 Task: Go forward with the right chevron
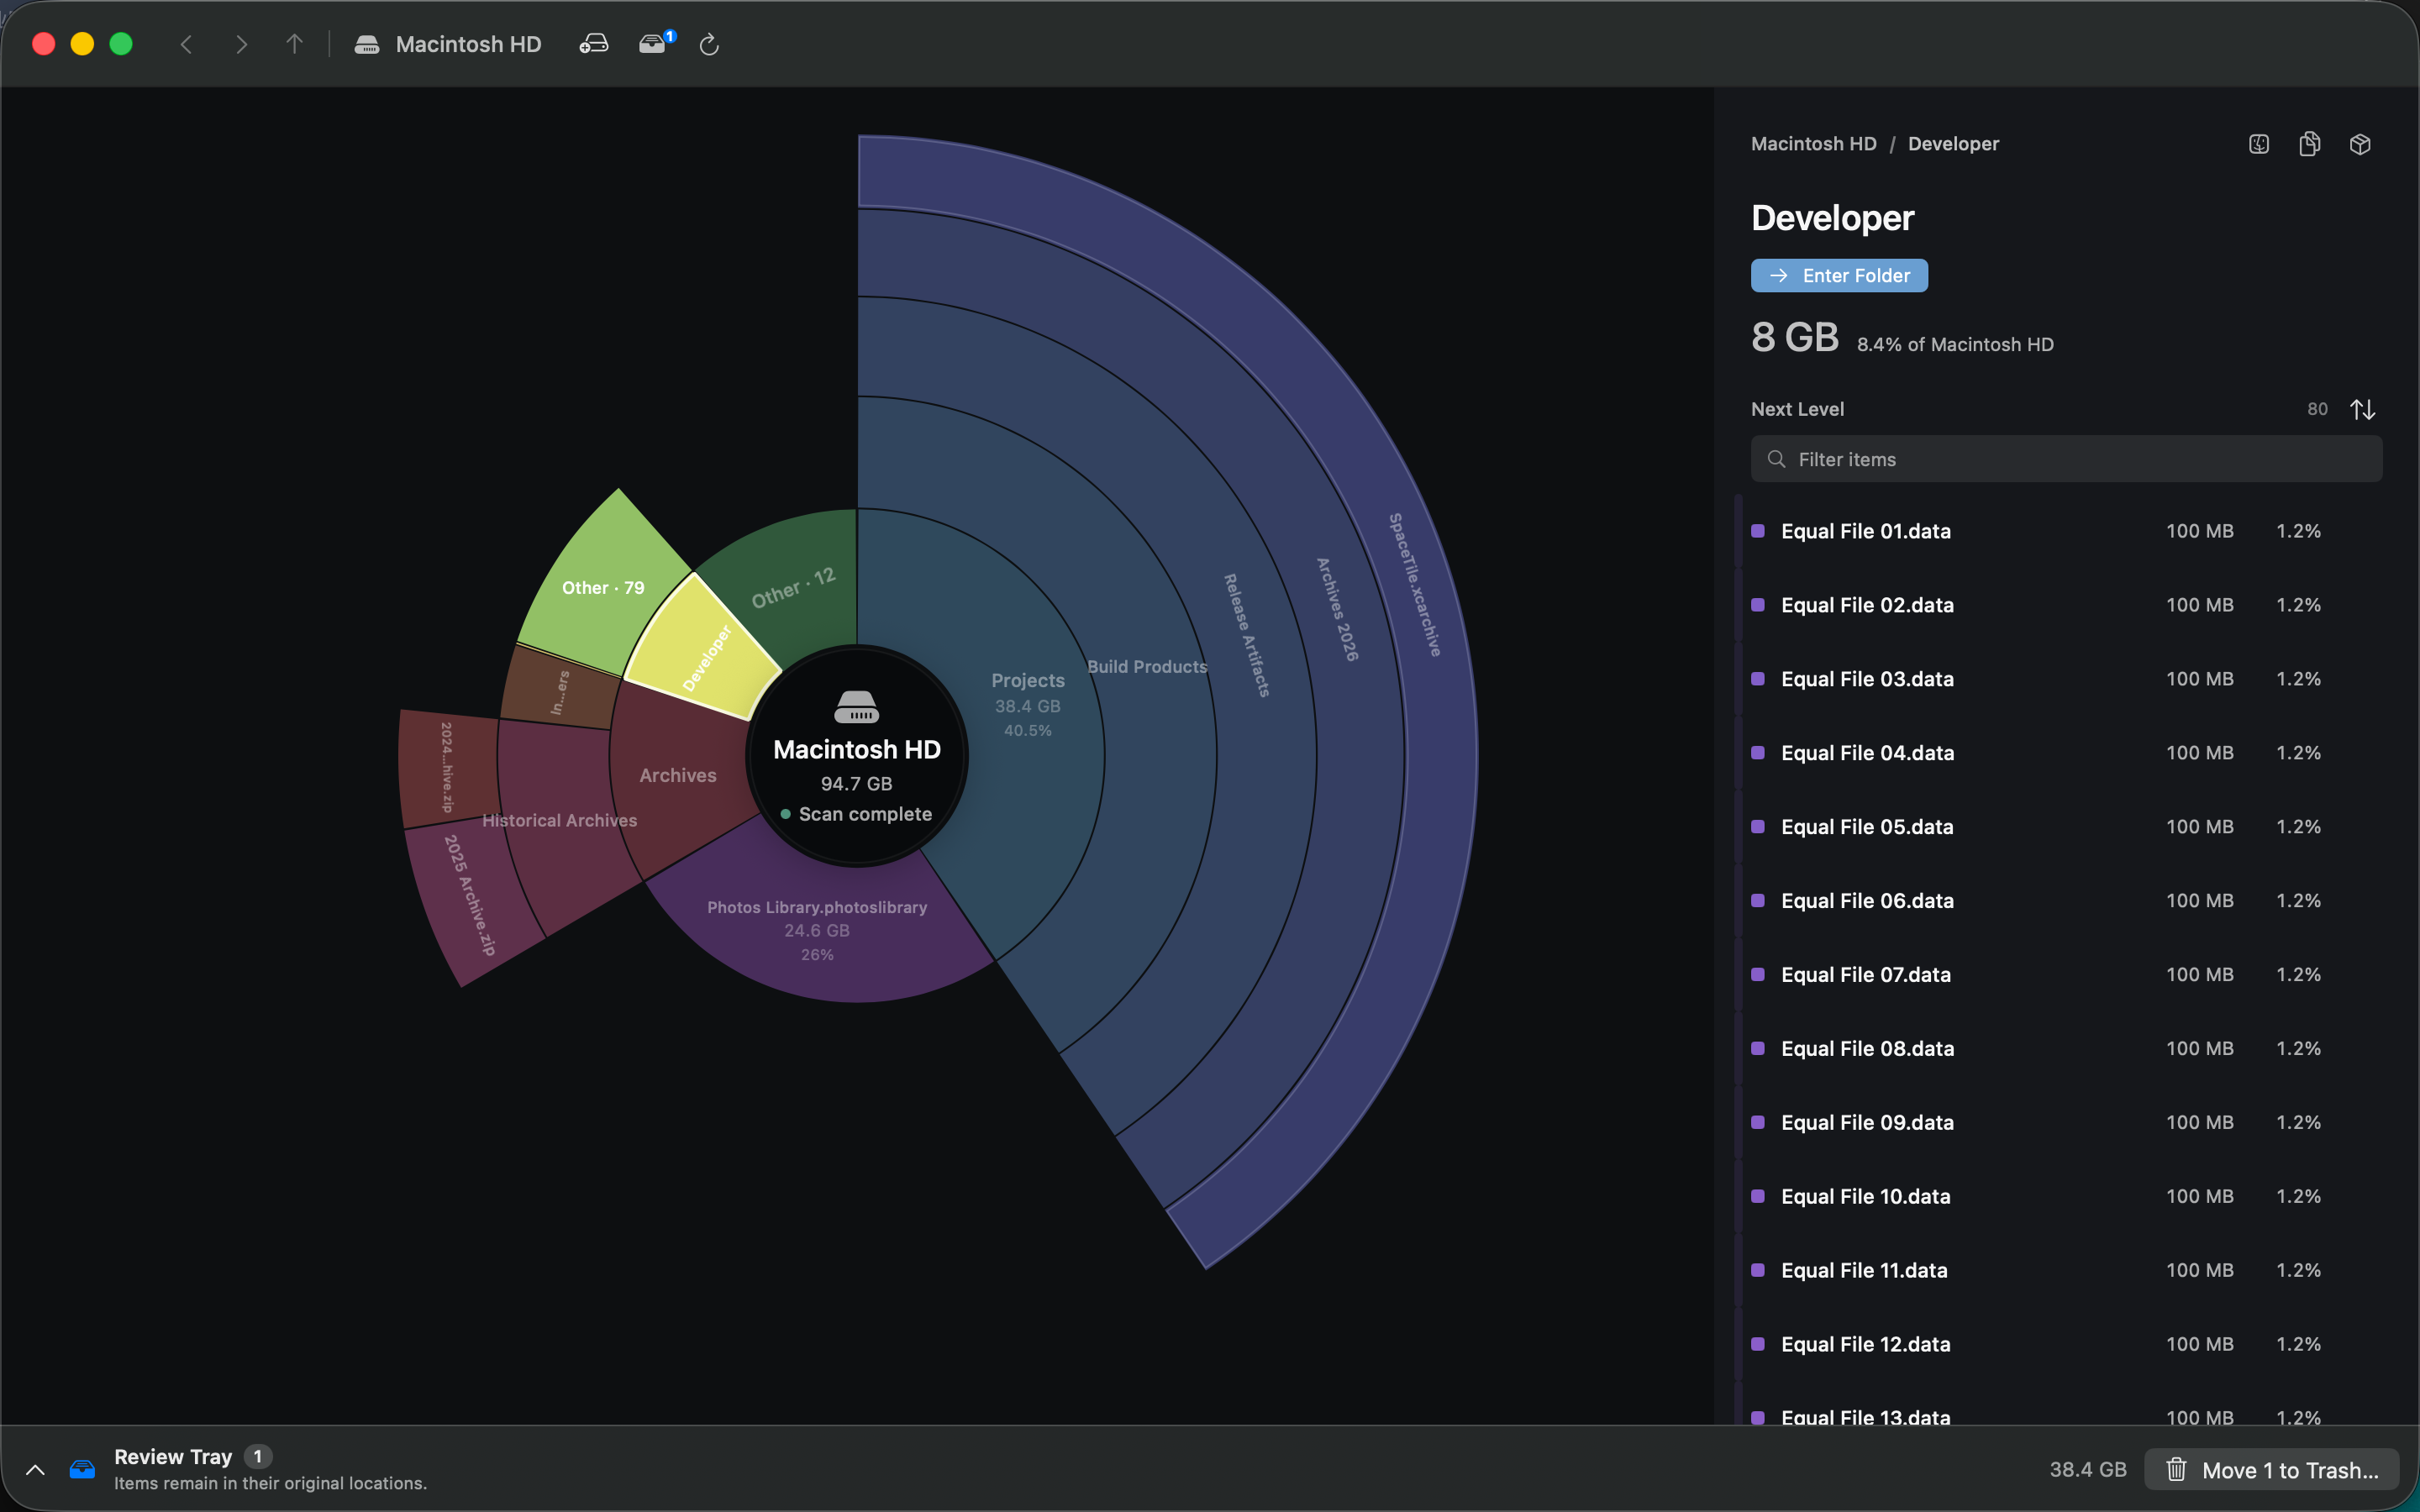(241, 44)
